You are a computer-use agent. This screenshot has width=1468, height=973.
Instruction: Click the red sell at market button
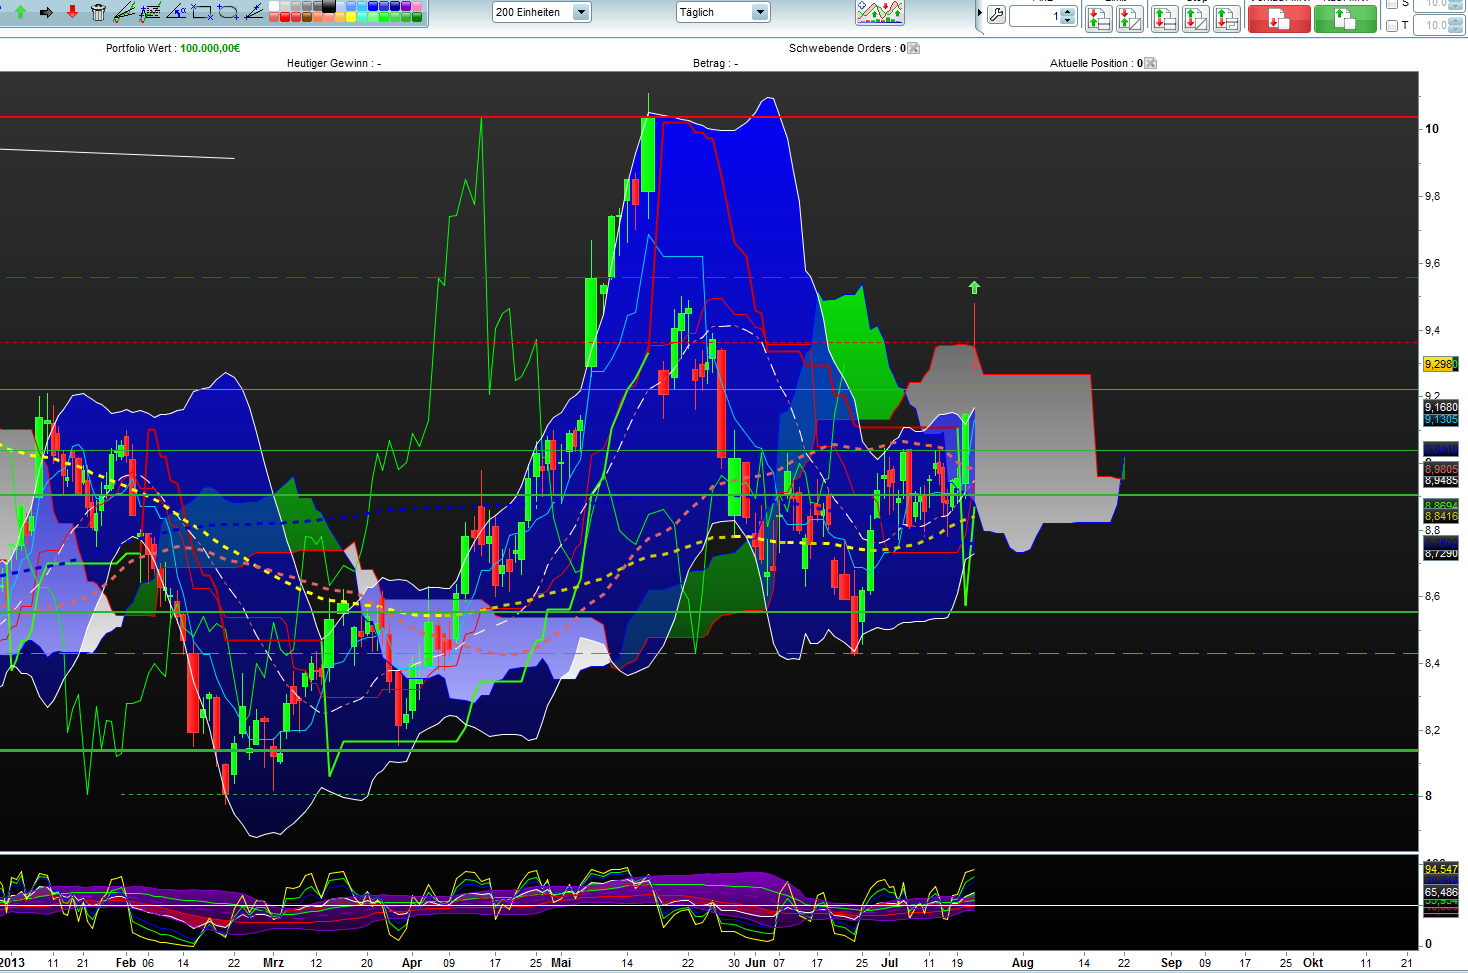pyautogui.click(x=1279, y=18)
